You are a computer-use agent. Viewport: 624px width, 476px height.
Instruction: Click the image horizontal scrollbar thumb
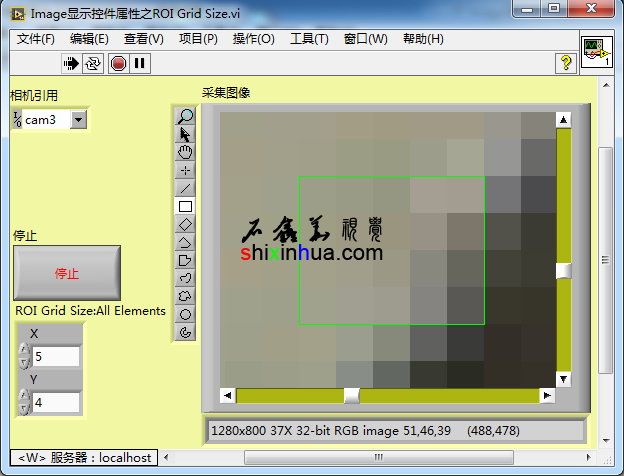[351, 395]
